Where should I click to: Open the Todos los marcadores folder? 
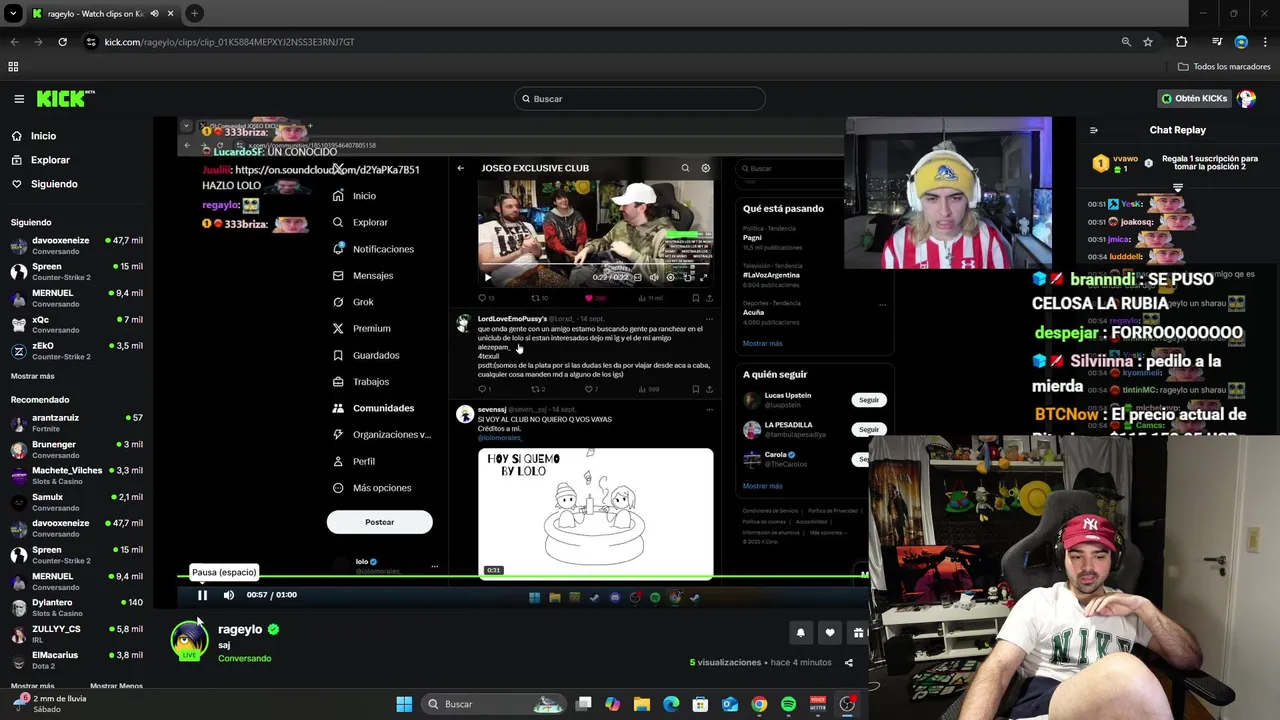click(1224, 67)
